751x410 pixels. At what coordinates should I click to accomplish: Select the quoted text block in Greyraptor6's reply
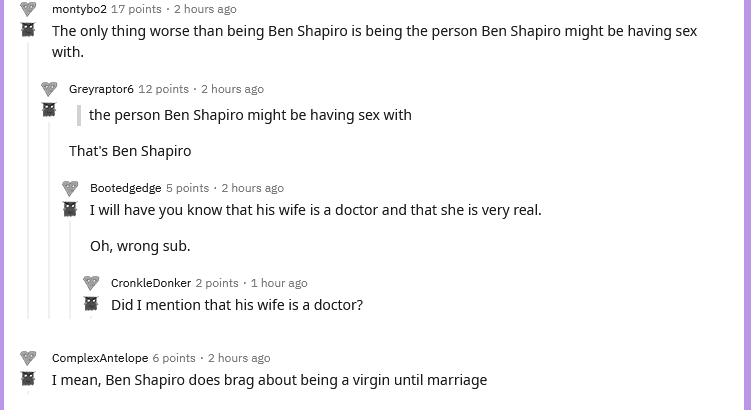(245, 115)
